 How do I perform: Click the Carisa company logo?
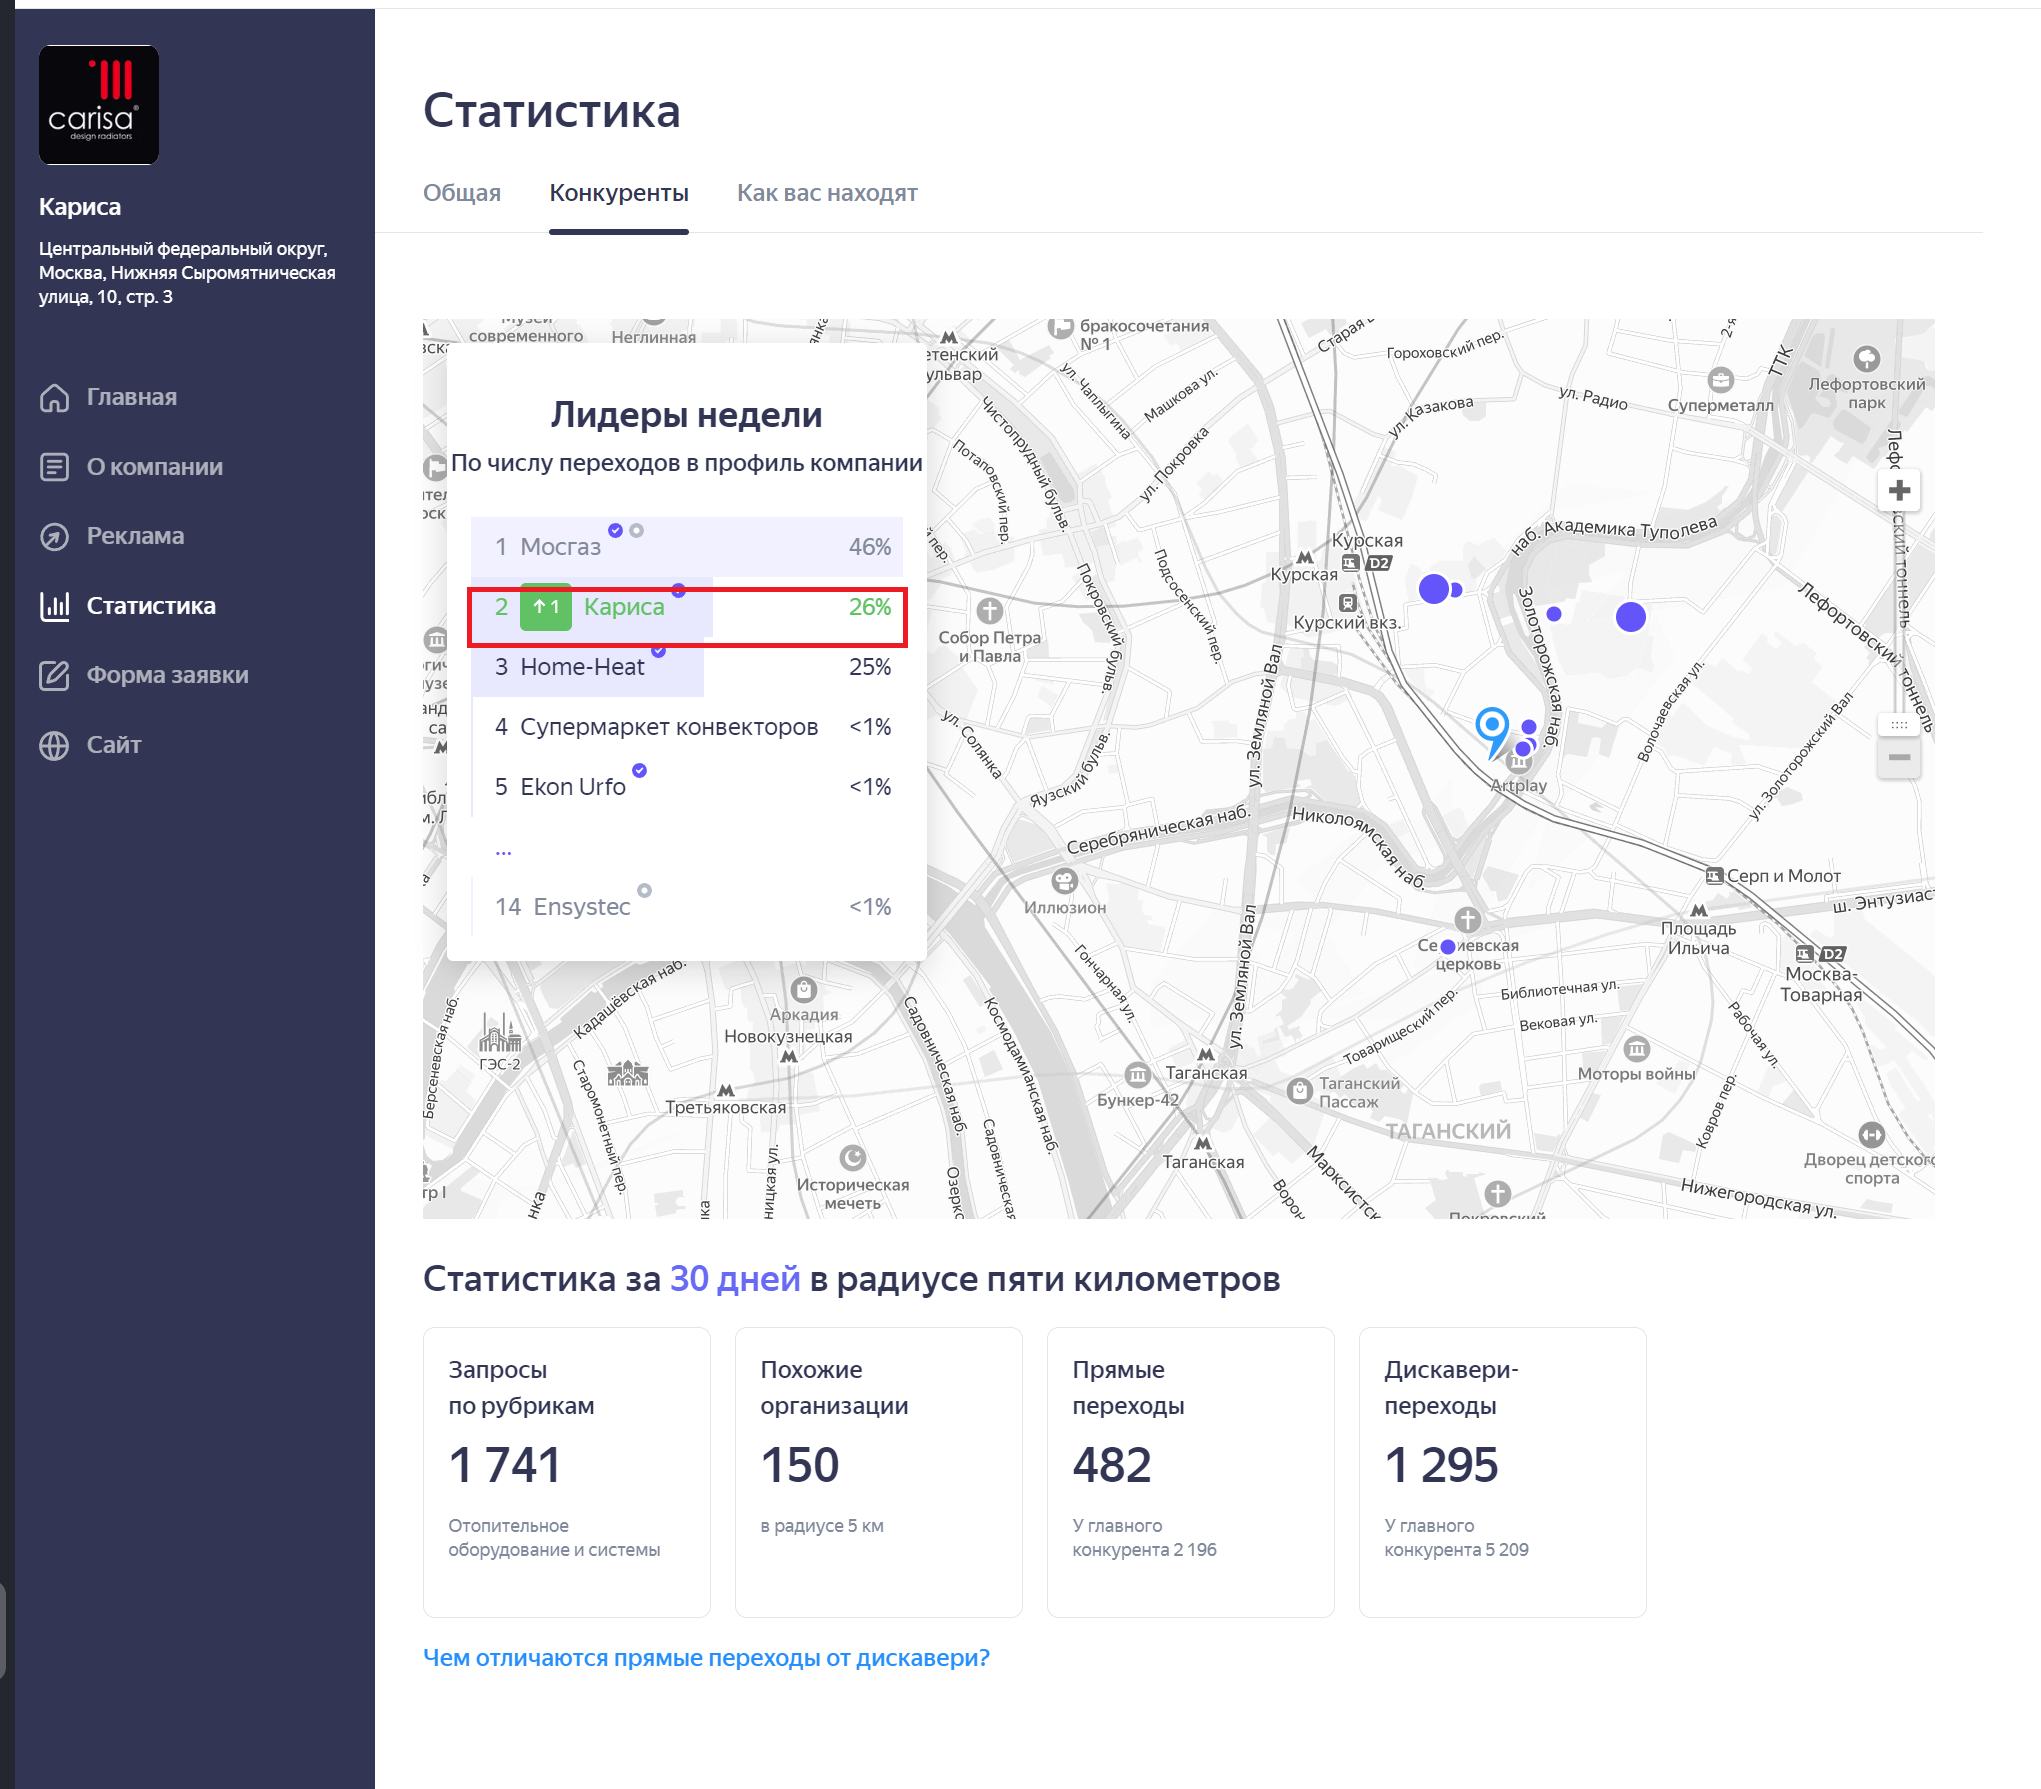[x=99, y=105]
